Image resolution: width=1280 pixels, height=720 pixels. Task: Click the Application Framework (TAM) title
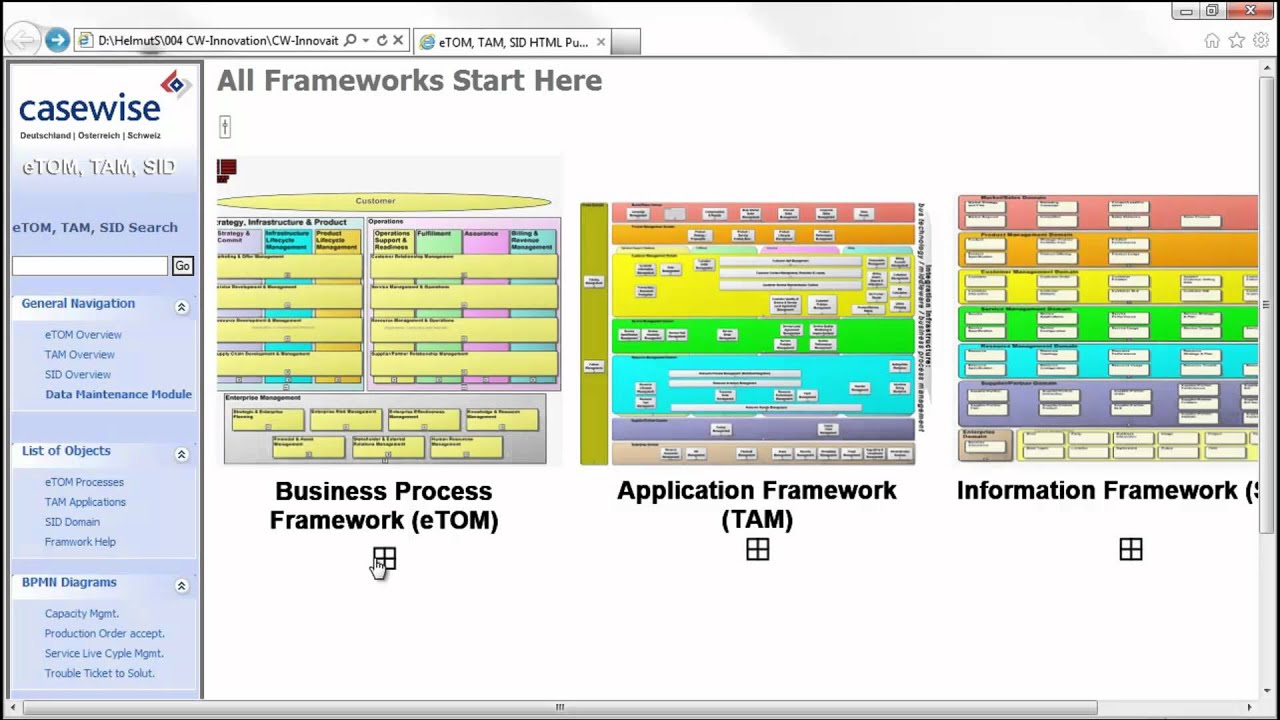click(x=757, y=505)
